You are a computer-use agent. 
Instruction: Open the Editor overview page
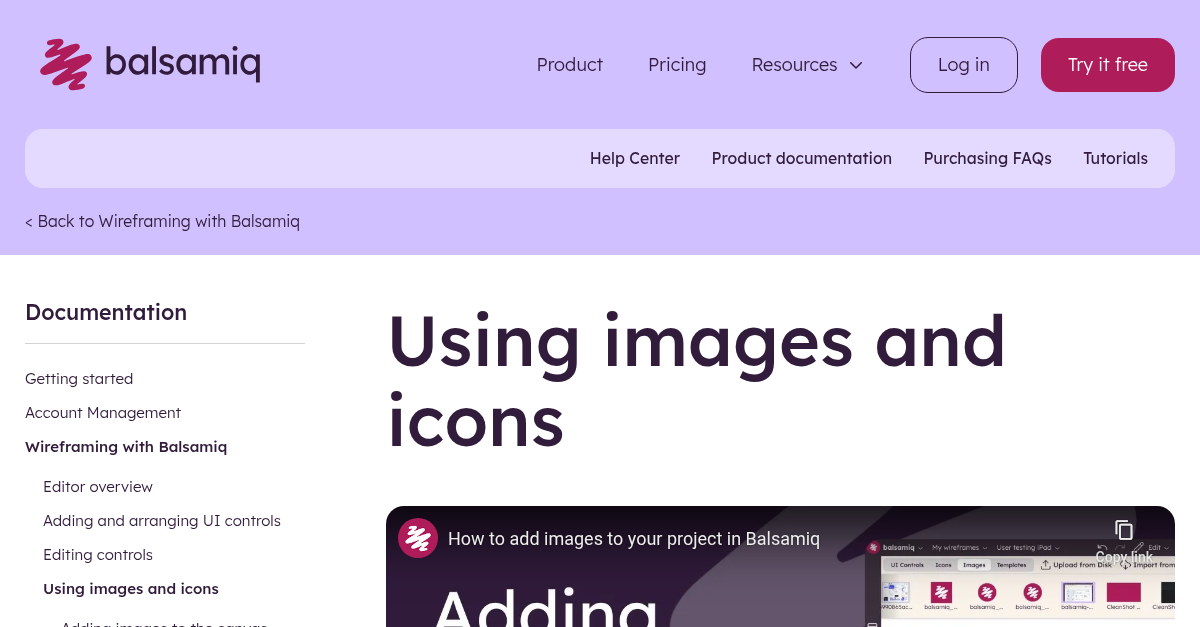coord(98,487)
